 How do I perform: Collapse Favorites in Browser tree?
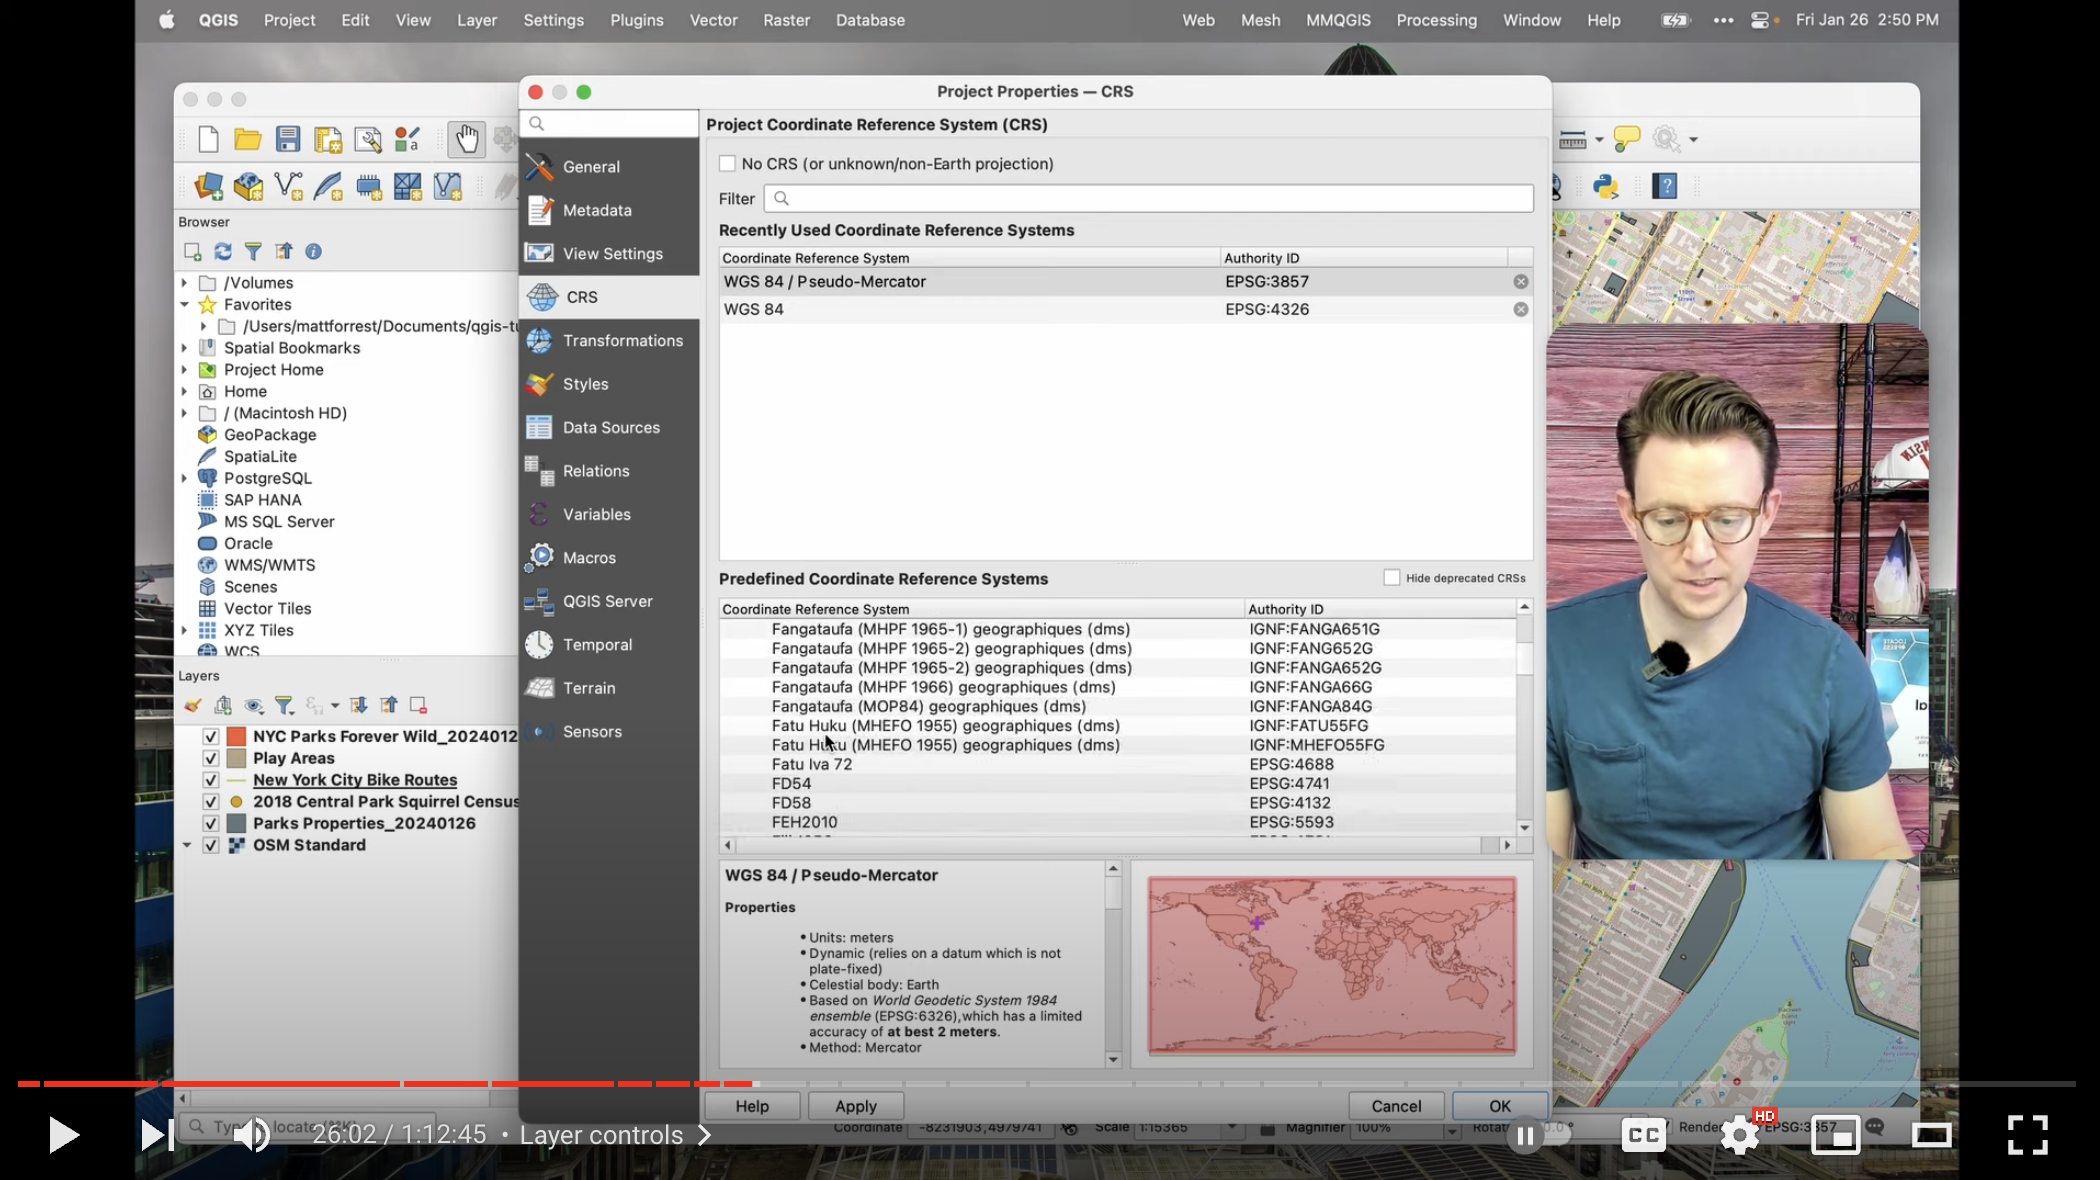tap(185, 305)
